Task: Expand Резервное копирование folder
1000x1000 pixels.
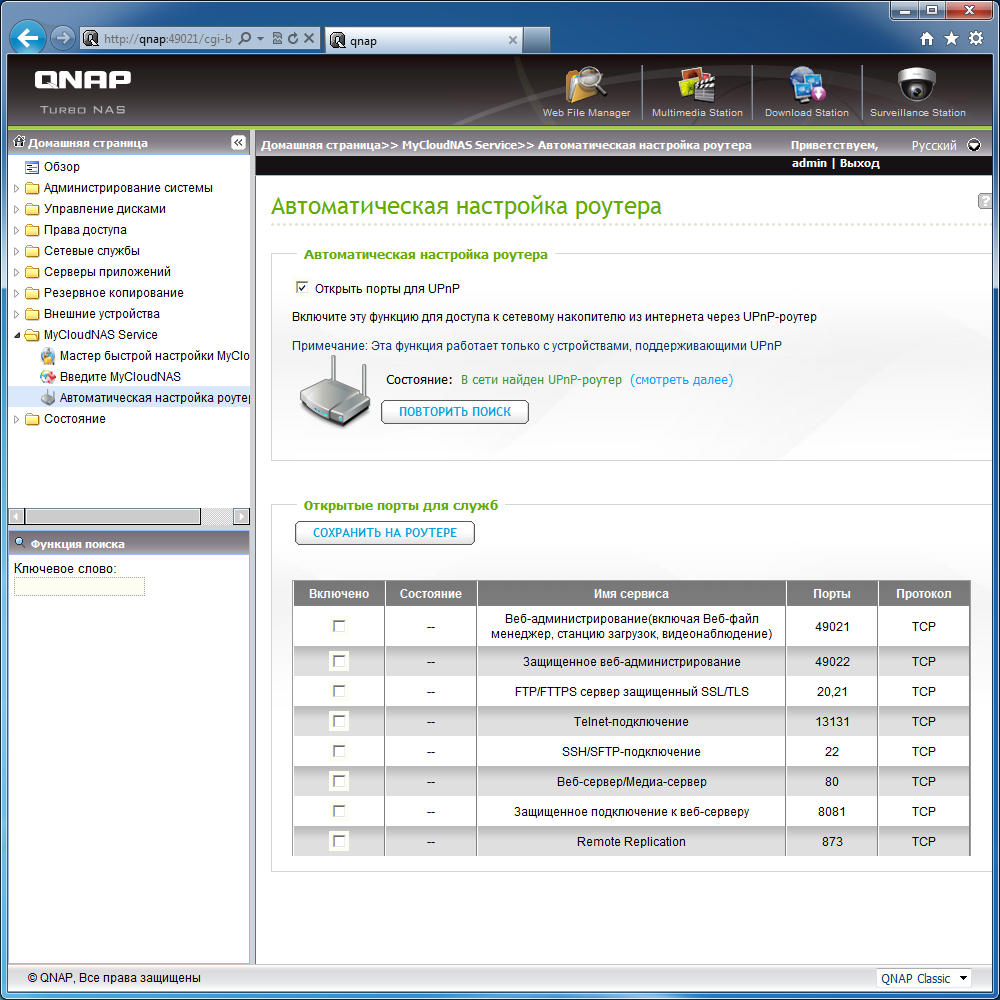Action: click(17, 293)
